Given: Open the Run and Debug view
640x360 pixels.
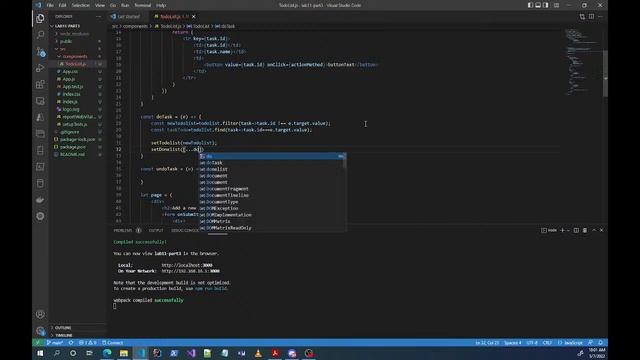Looking at the screenshot, I should tap(40, 68).
